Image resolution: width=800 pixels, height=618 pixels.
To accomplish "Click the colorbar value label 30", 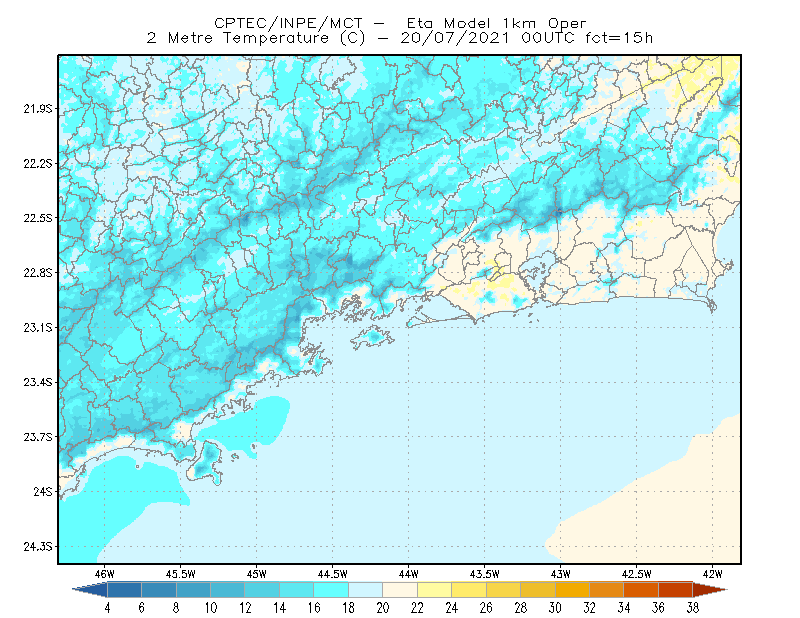I will [x=555, y=608].
